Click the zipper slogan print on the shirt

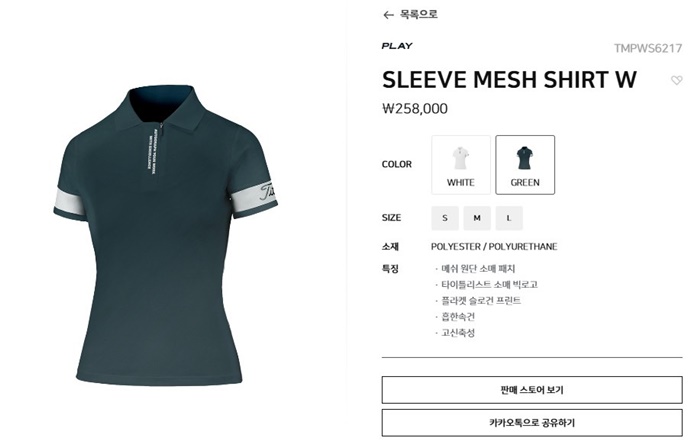click(150, 150)
